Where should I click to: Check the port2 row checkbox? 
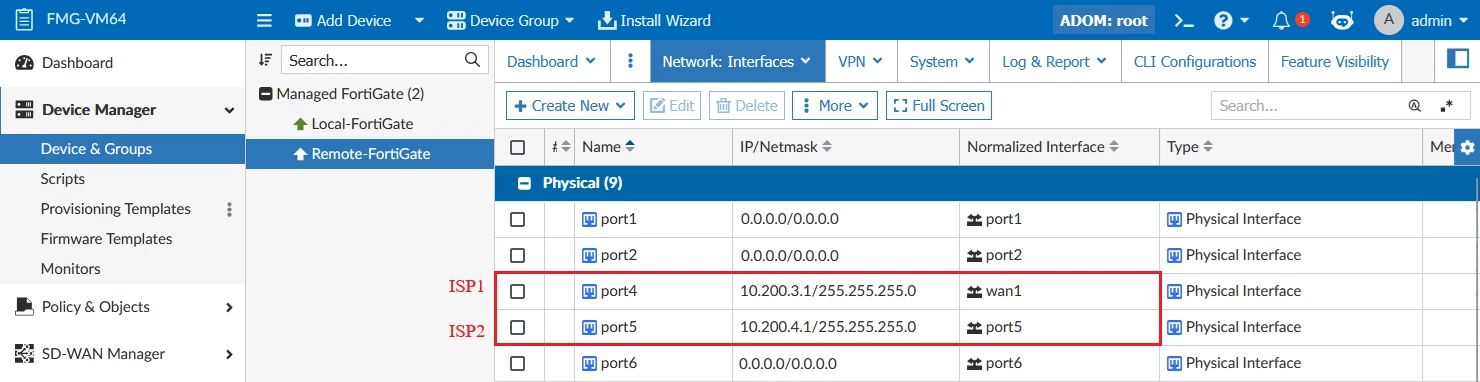[517, 255]
